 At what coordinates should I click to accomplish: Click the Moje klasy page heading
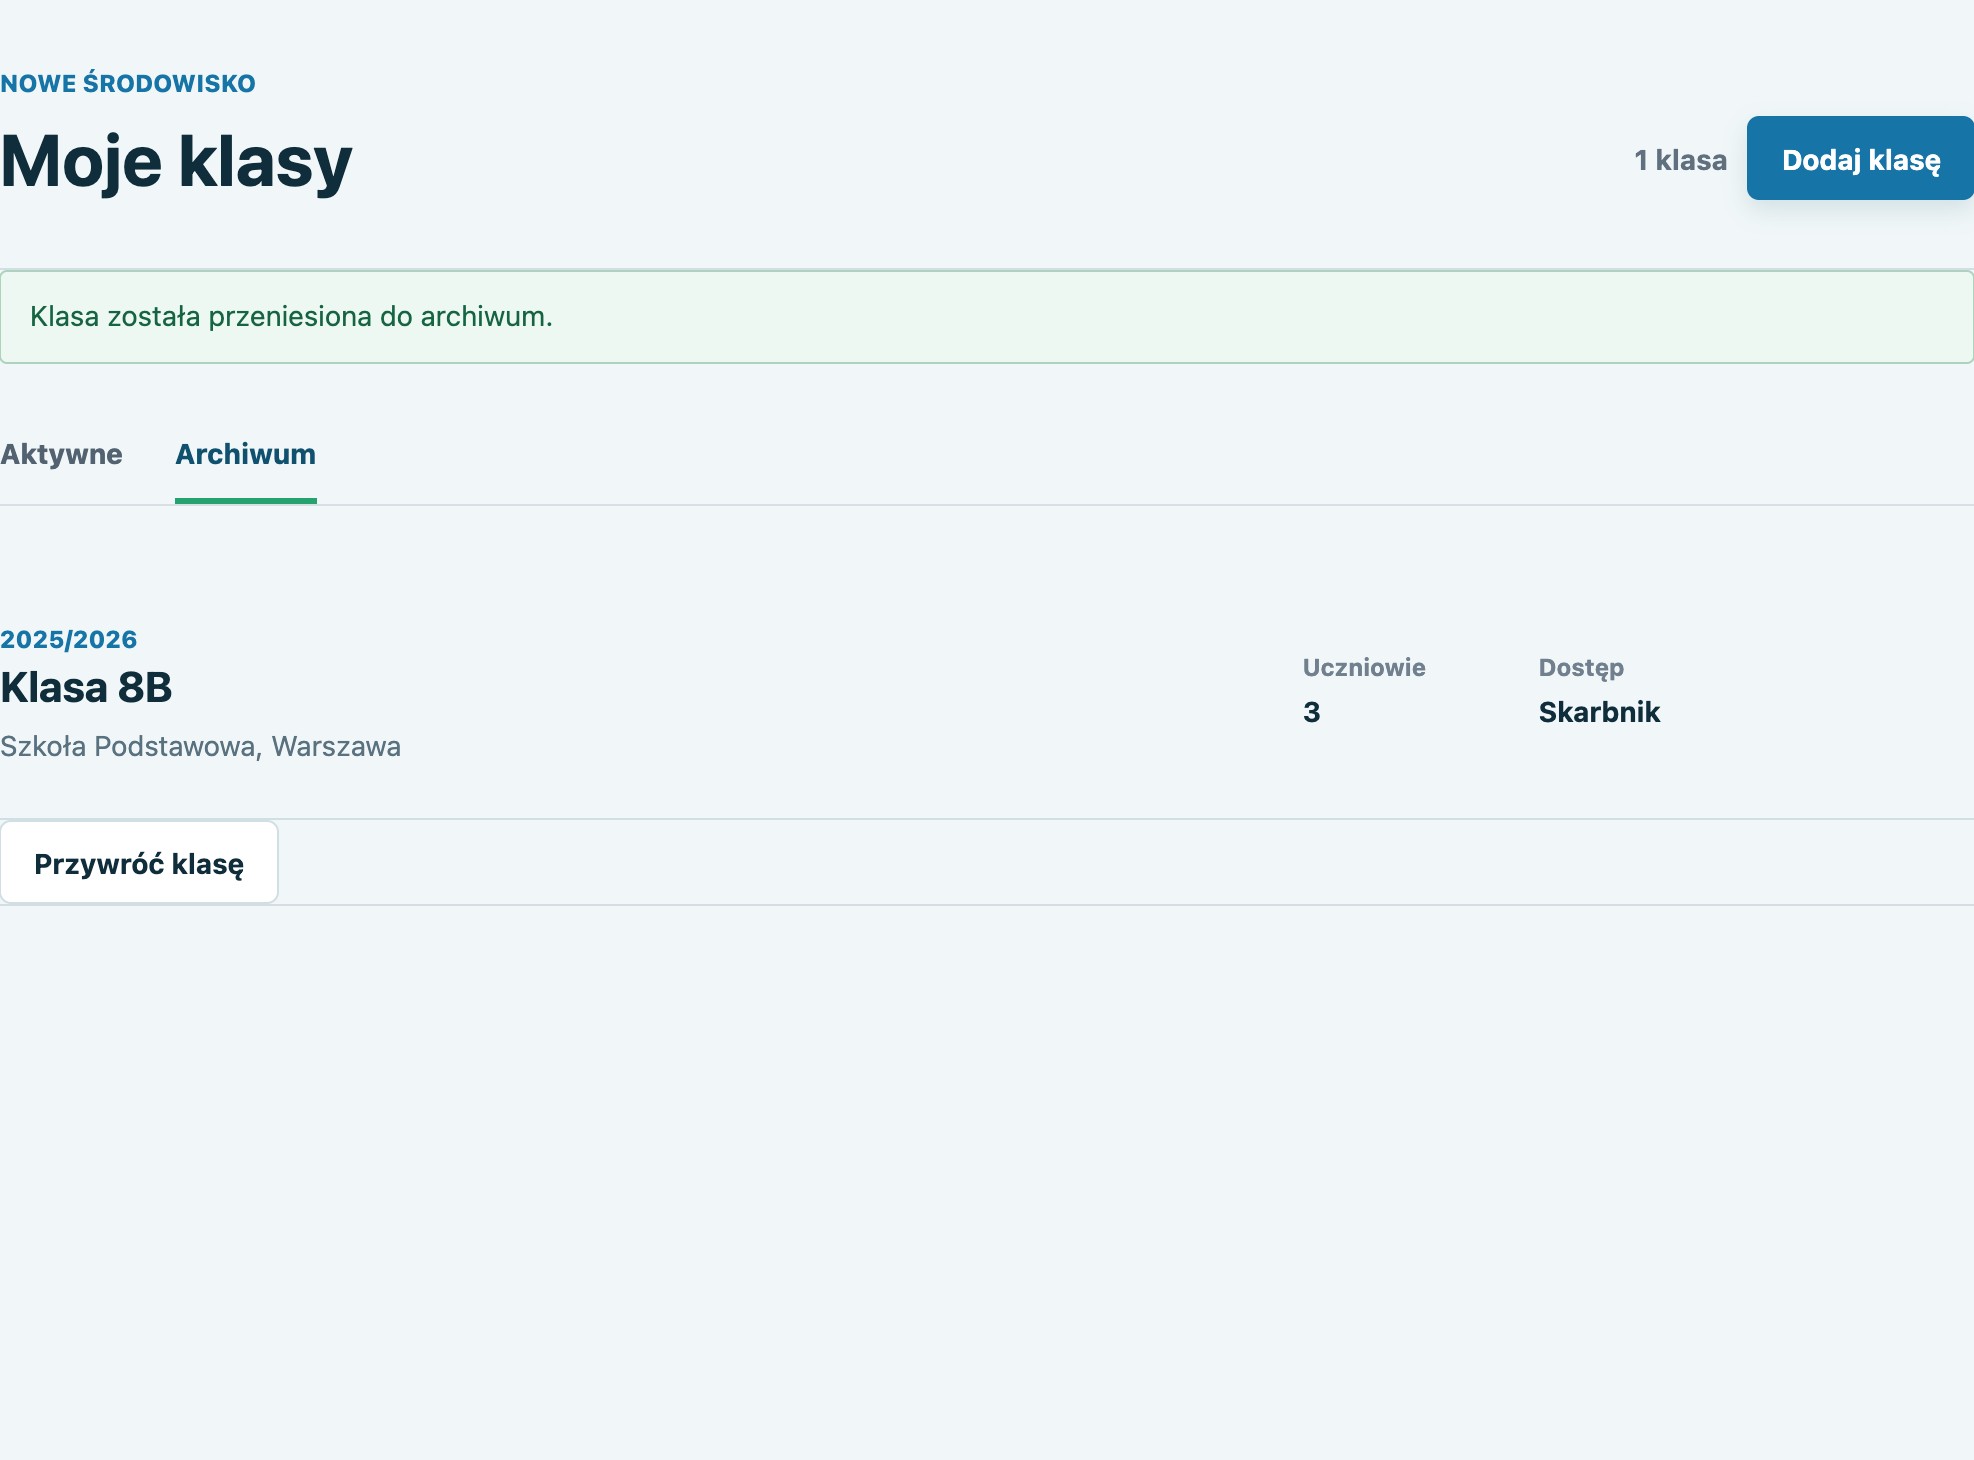click(x=176, y=161)
